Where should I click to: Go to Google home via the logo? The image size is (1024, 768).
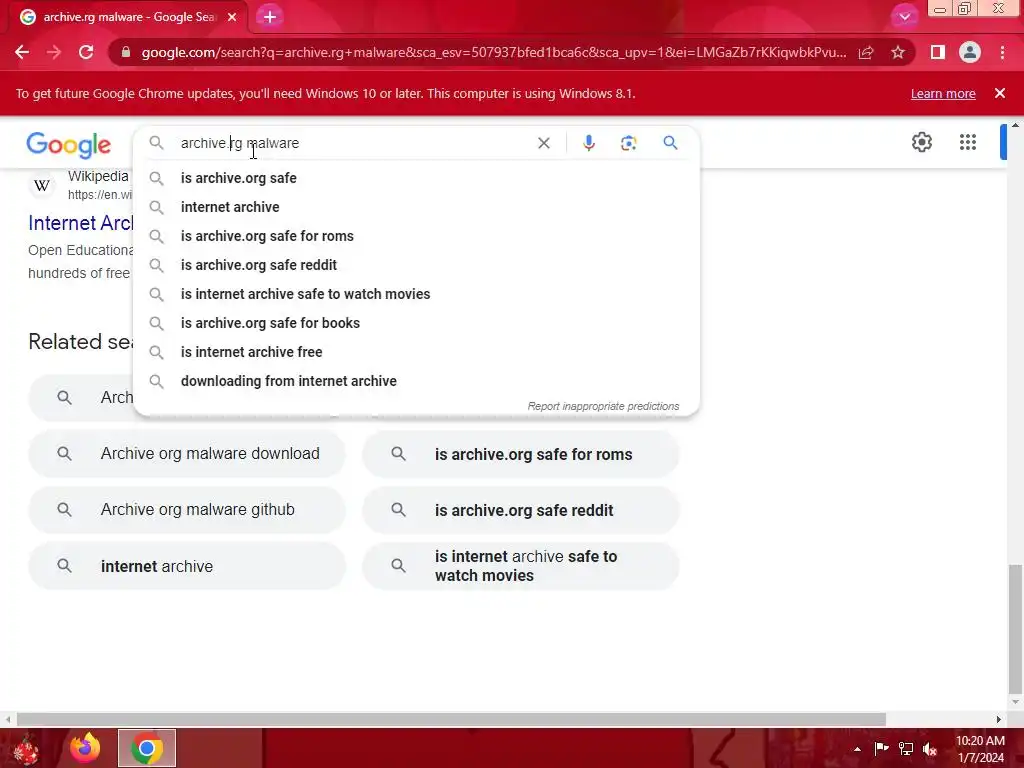pos(69,145)
